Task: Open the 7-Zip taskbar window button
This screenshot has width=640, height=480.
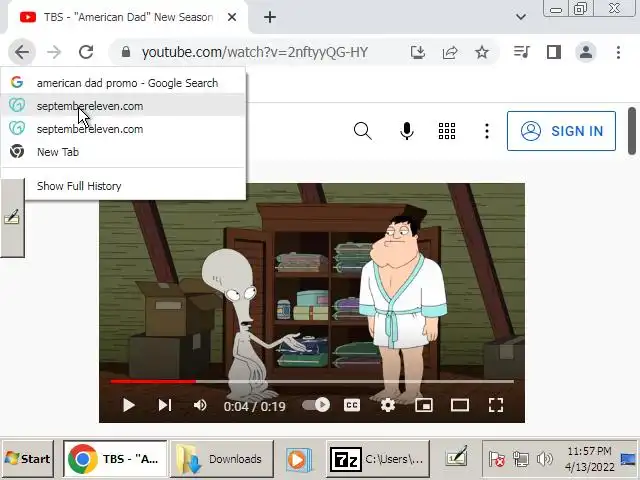Action: 378,459
